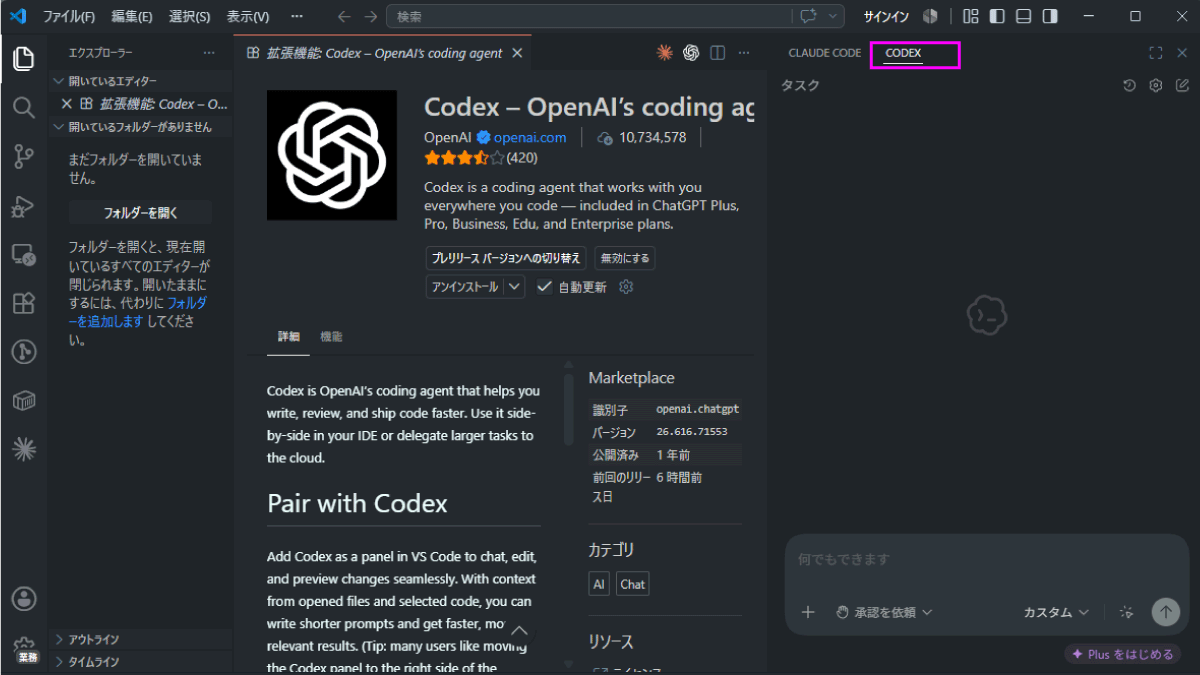Open the Extensions view
This screenshot has height=675, width=1200.
coord(24,304)
